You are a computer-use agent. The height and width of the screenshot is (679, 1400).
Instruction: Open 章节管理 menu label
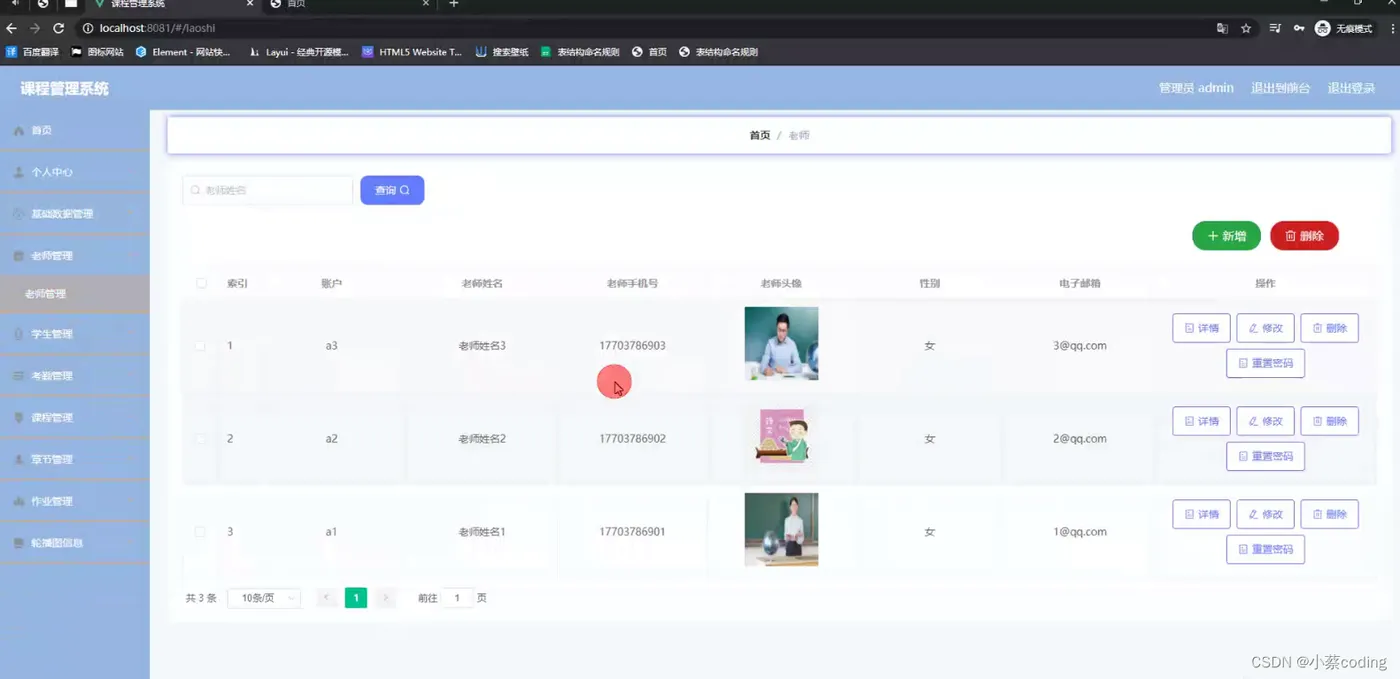(52, 460)
